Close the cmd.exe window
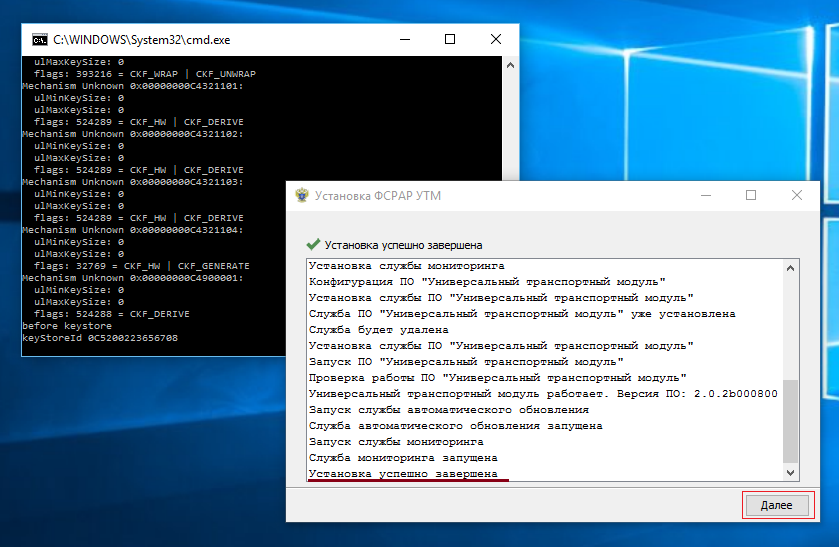The height and width of the screenshot is (547, 839). coord(496,40)
